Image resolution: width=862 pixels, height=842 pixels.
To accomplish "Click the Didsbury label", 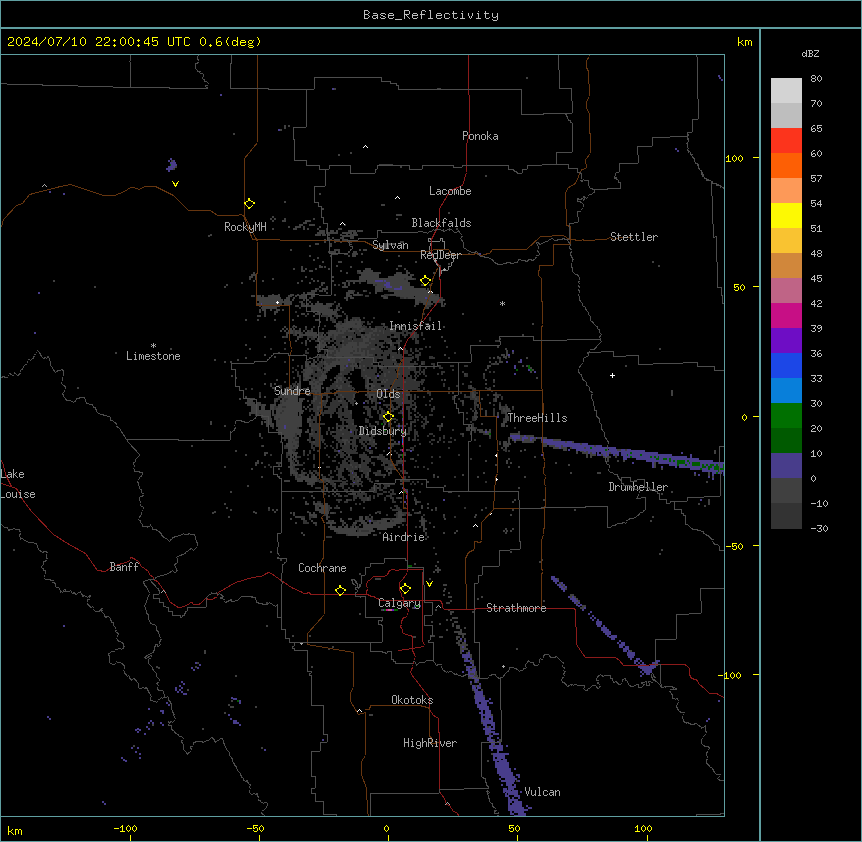I will click(383, 431).
